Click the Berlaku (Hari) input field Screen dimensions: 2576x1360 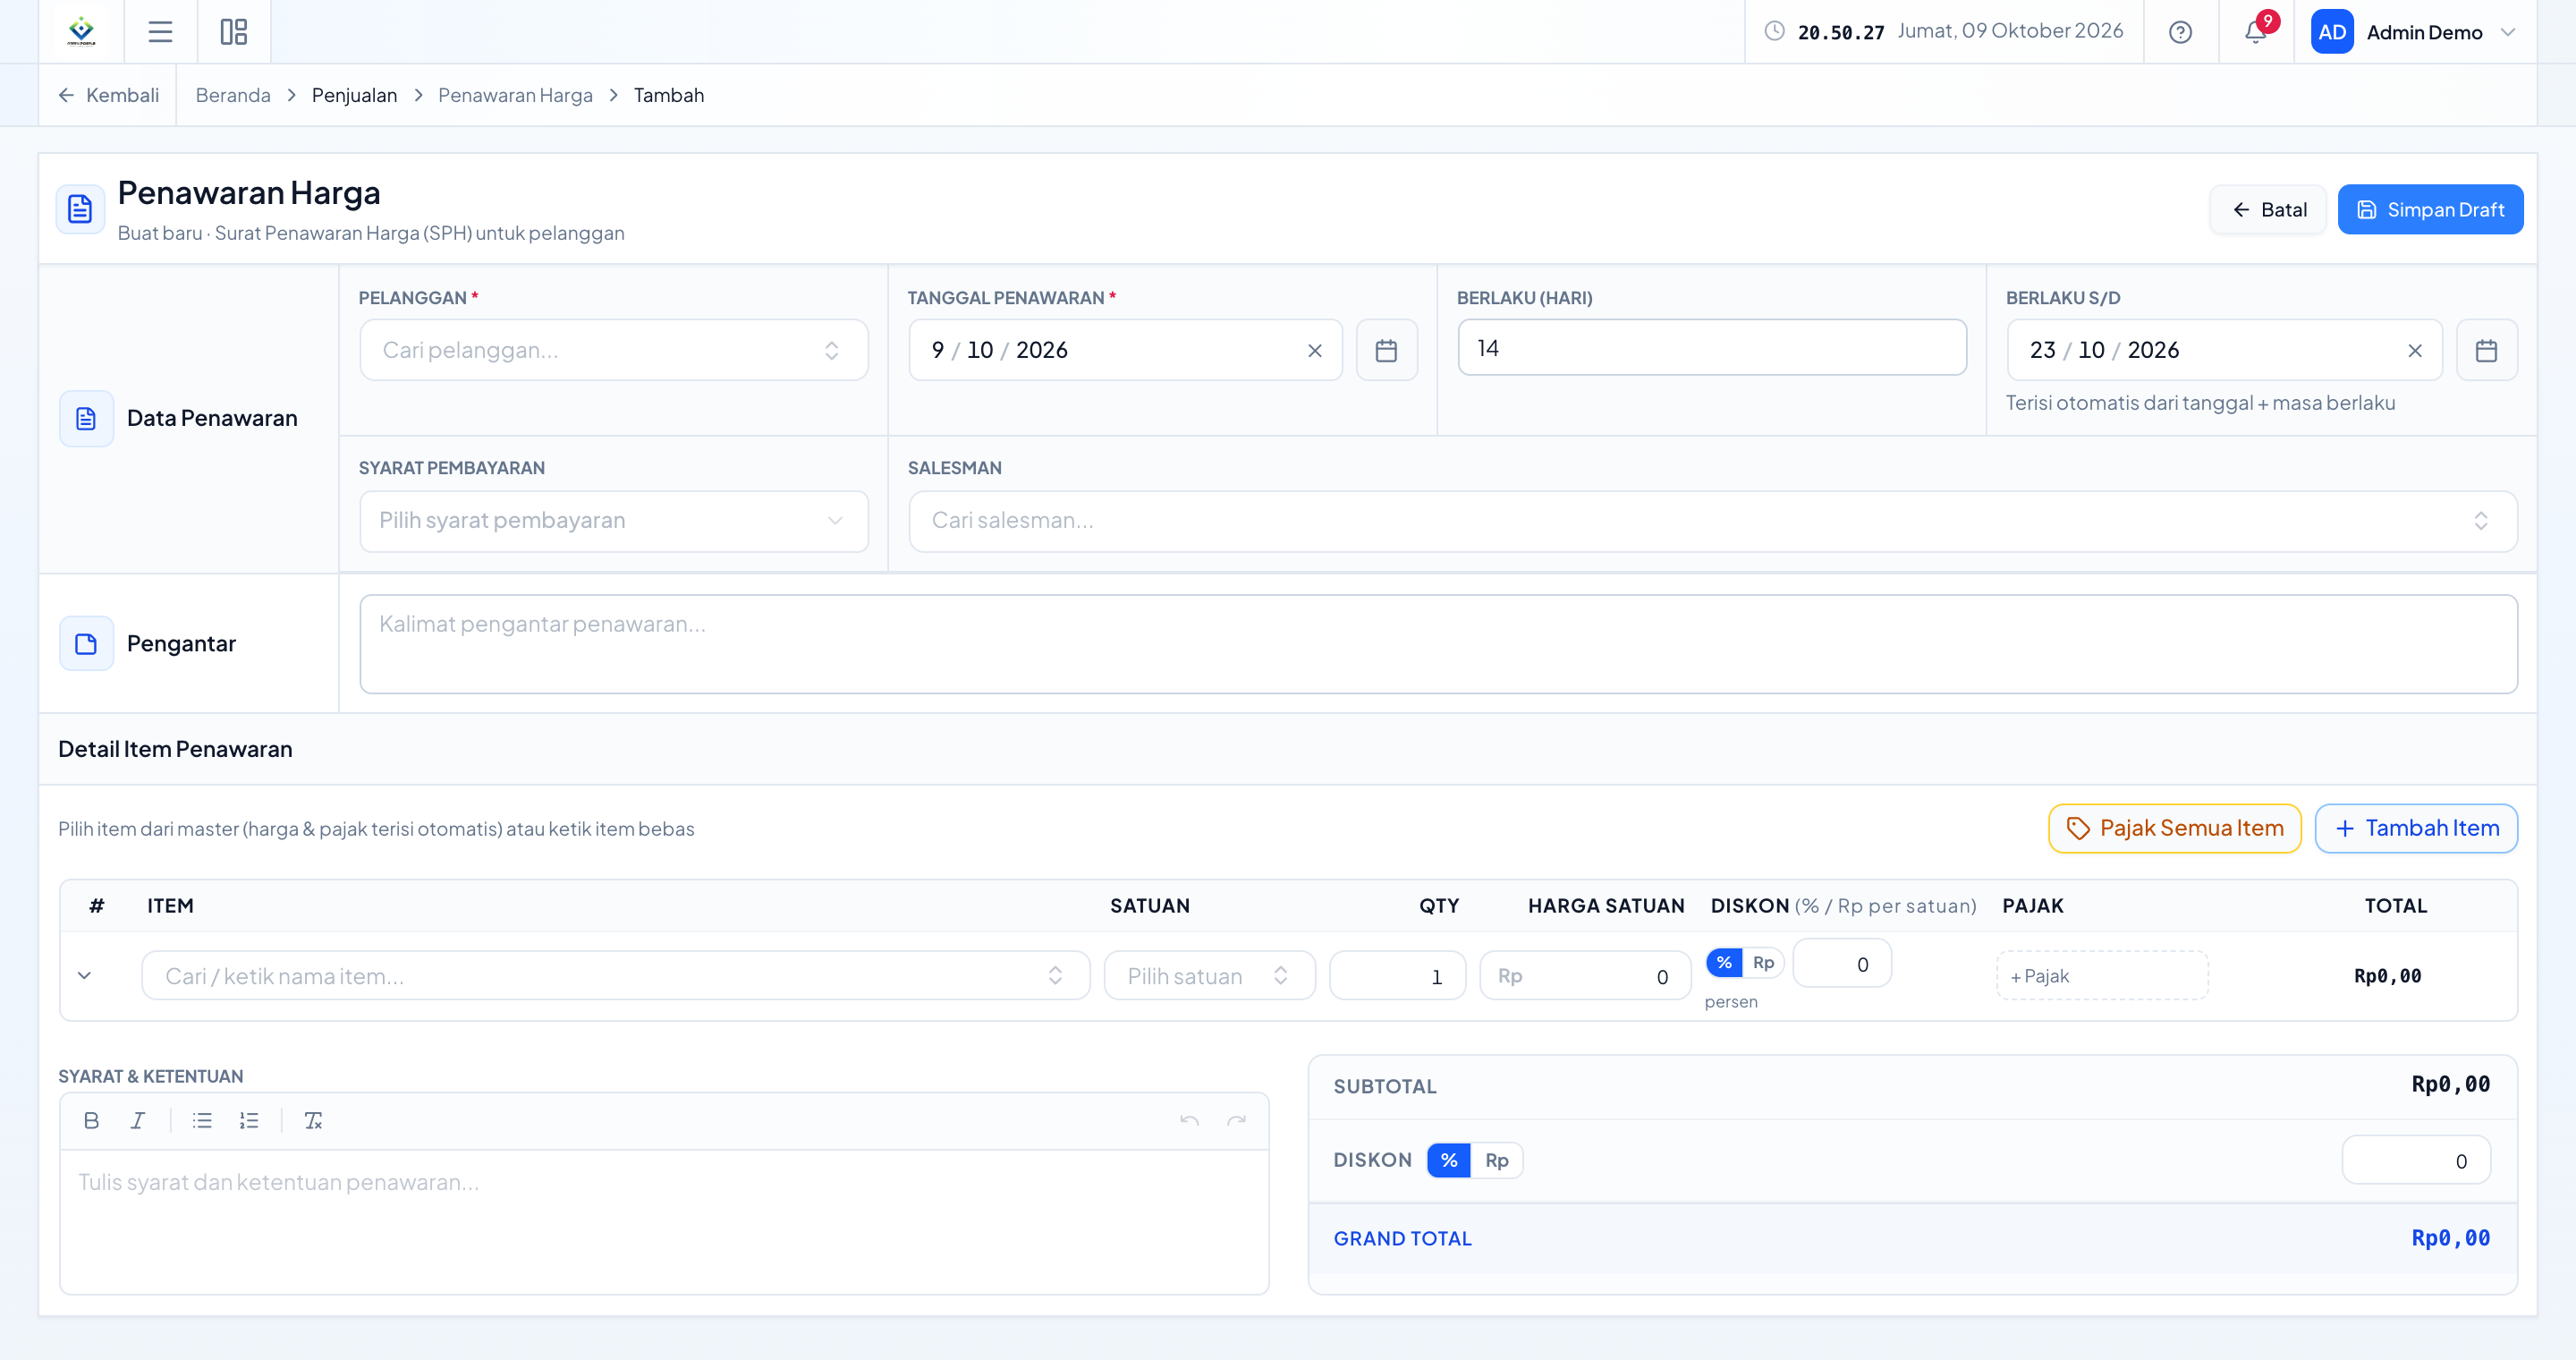coord(1712,348)
